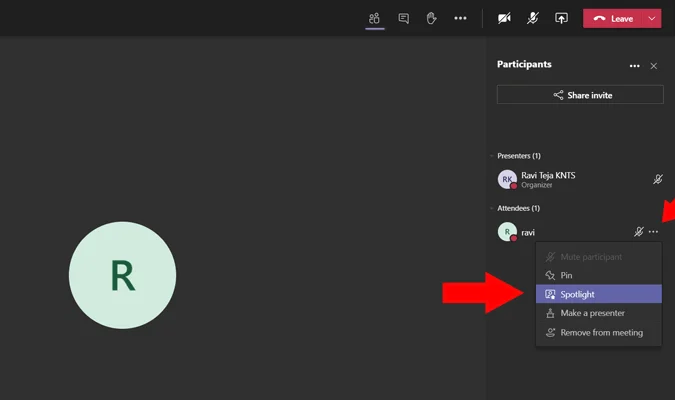Screen dimensions: 675x400
Task: Raise your hand with the hand icon
Action: pos(431,19)
